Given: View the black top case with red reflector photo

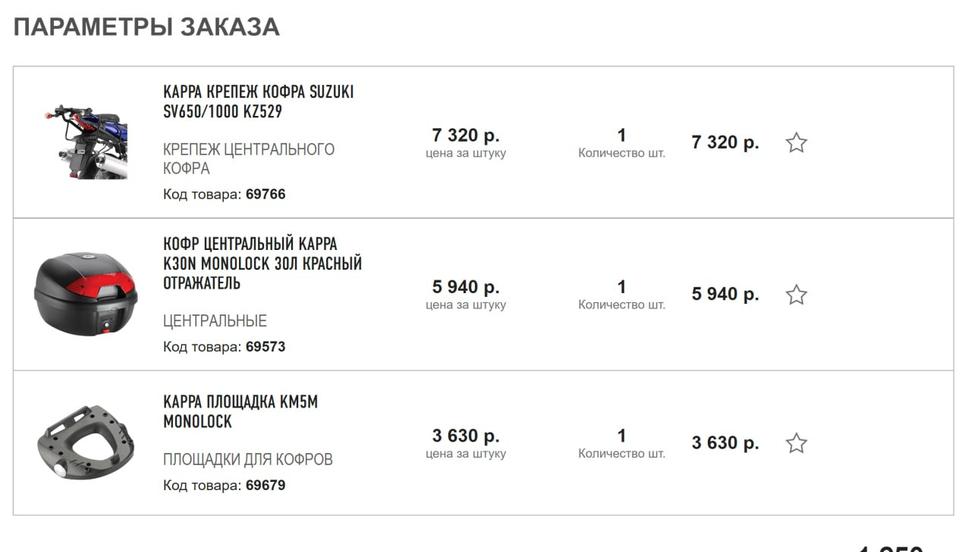Looking at the screenshot, I should click(x=85, y=293).
